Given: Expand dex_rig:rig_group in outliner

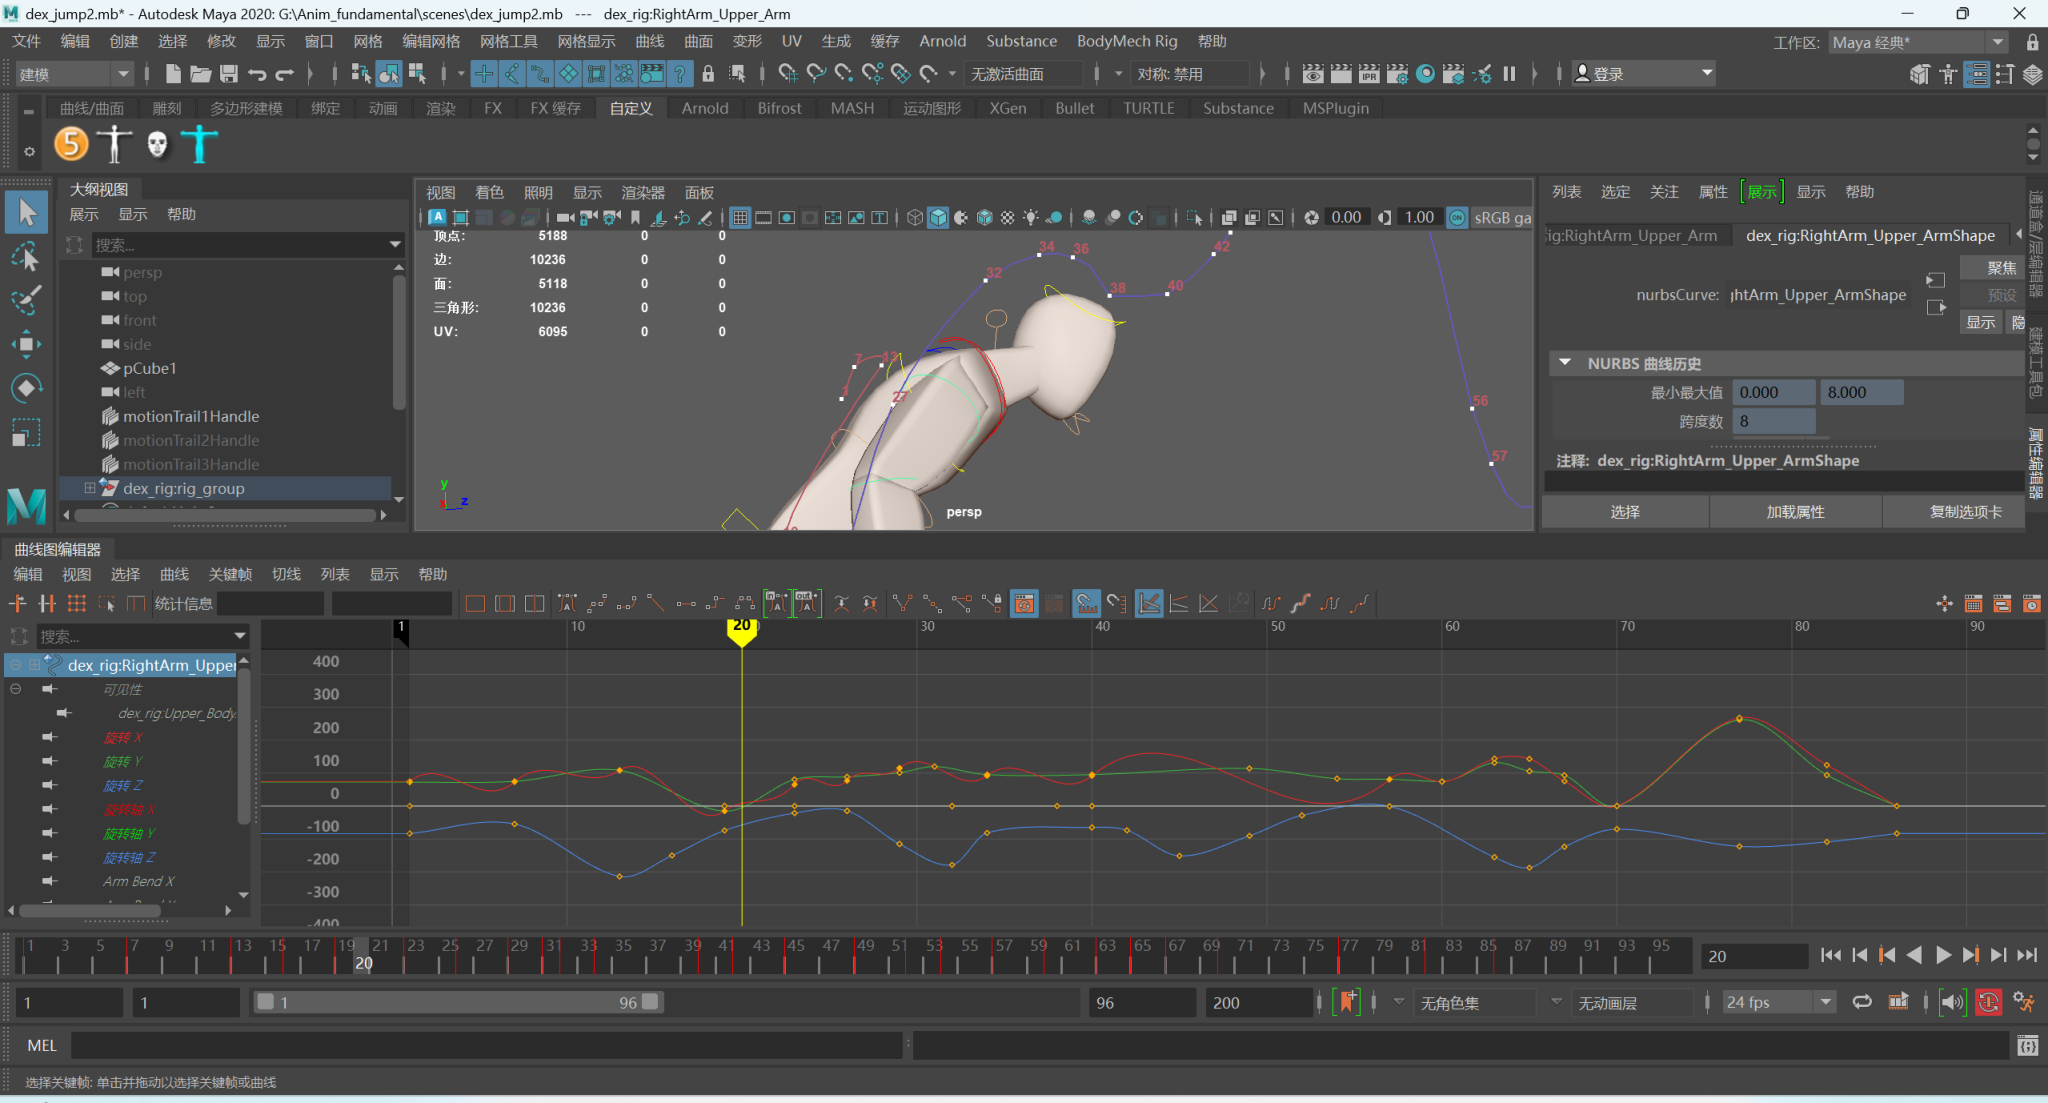Looking at the screenshot, I should tap(90, 488).
